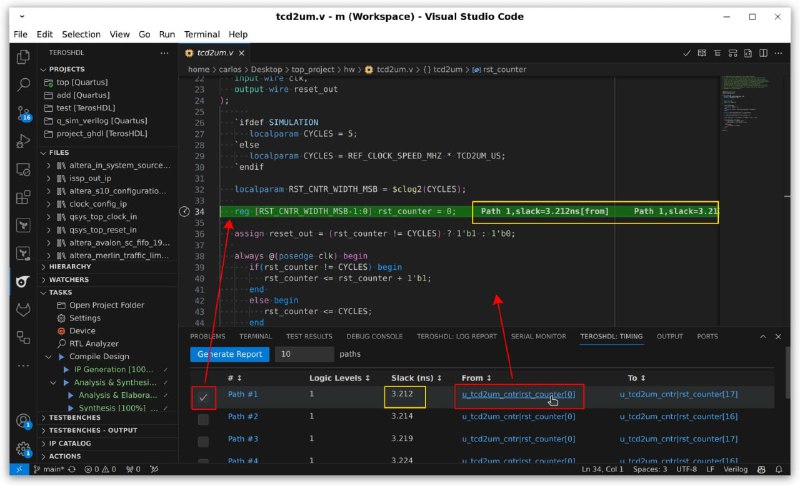Viewport: 800px width, 486px height.
Task: Switch to the PROBLEMS panel tab
Action: [x=207, y=337]
